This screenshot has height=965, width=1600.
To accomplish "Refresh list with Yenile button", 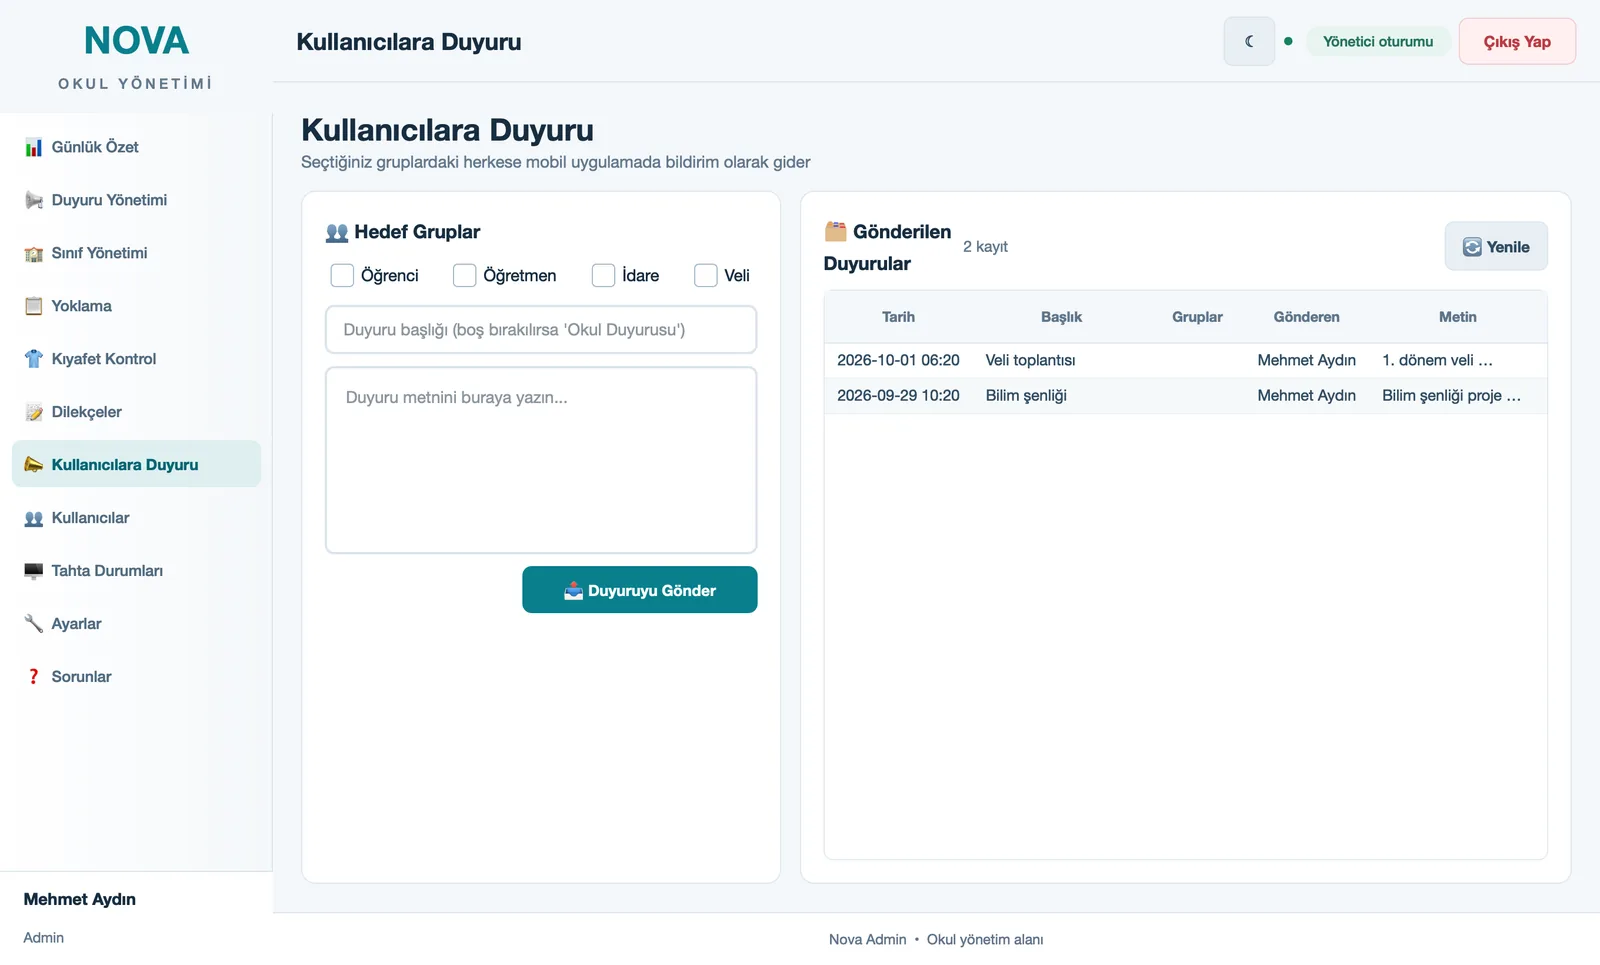I will pyautogui.click(x=1496, y=246).
